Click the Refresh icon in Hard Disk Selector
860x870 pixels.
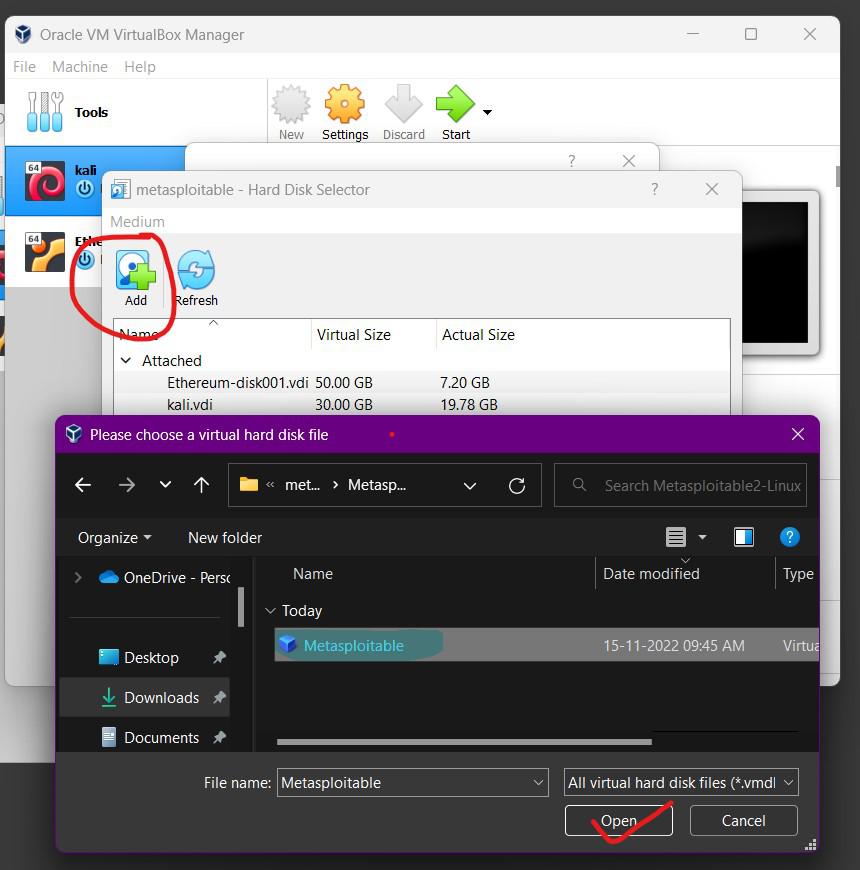tap(196, 270)
